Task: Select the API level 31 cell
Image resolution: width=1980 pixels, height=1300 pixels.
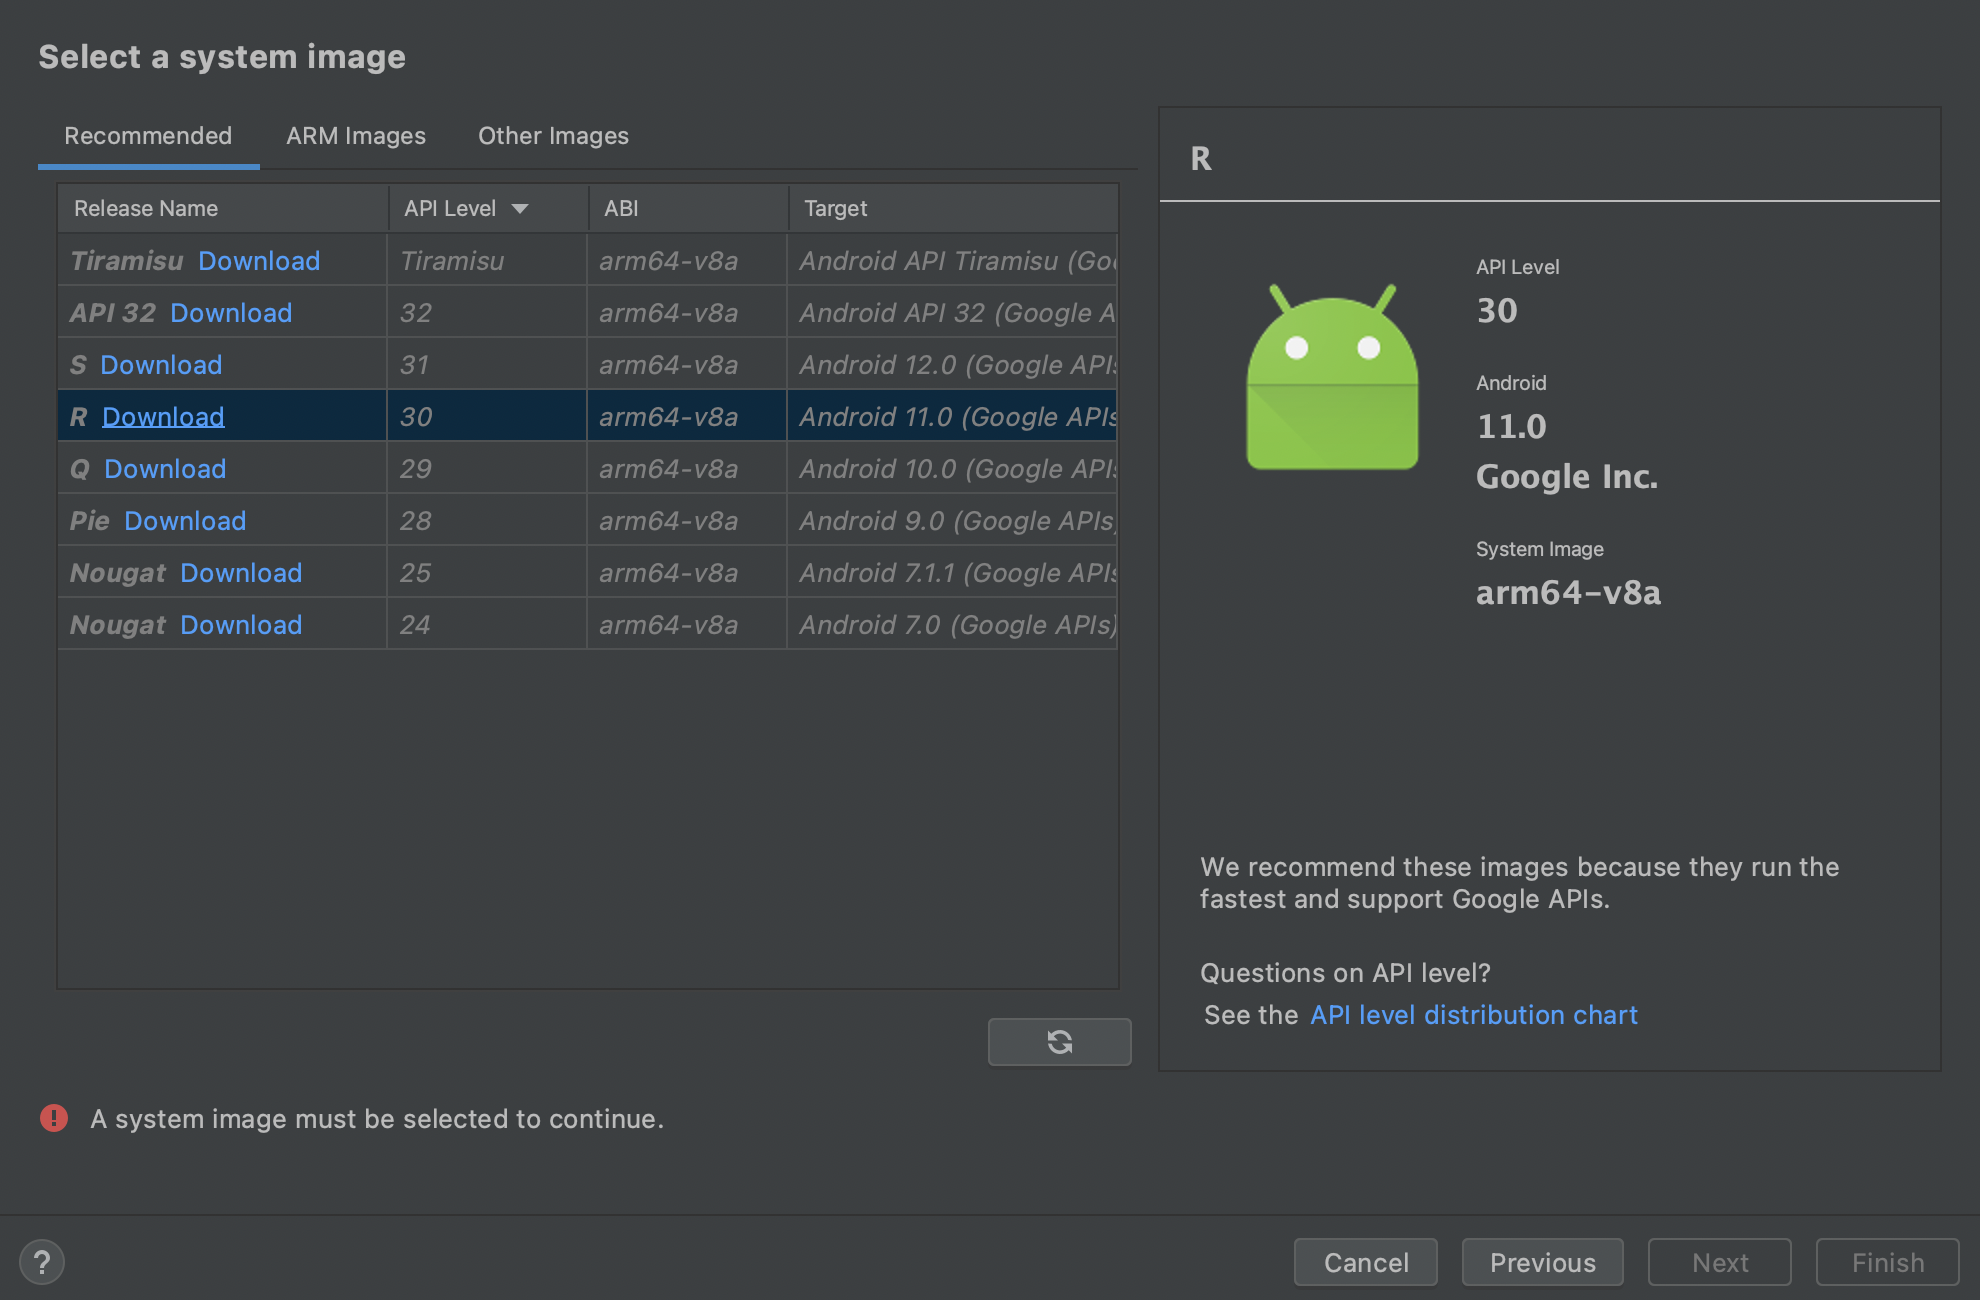Action: click(487, 365)
